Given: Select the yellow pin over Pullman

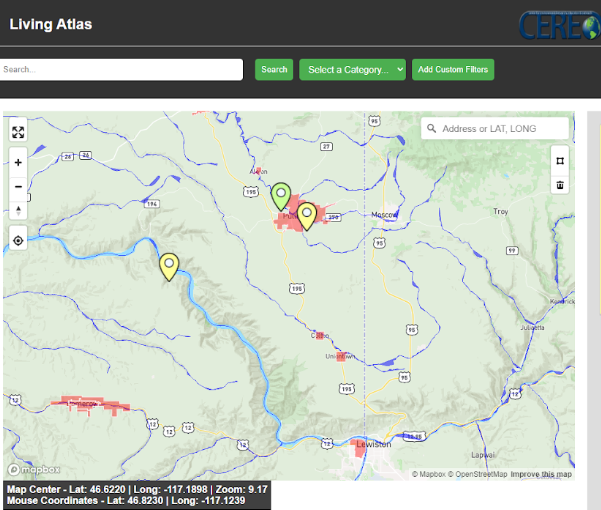Looking at the screenshot, I should coord(307,216).
